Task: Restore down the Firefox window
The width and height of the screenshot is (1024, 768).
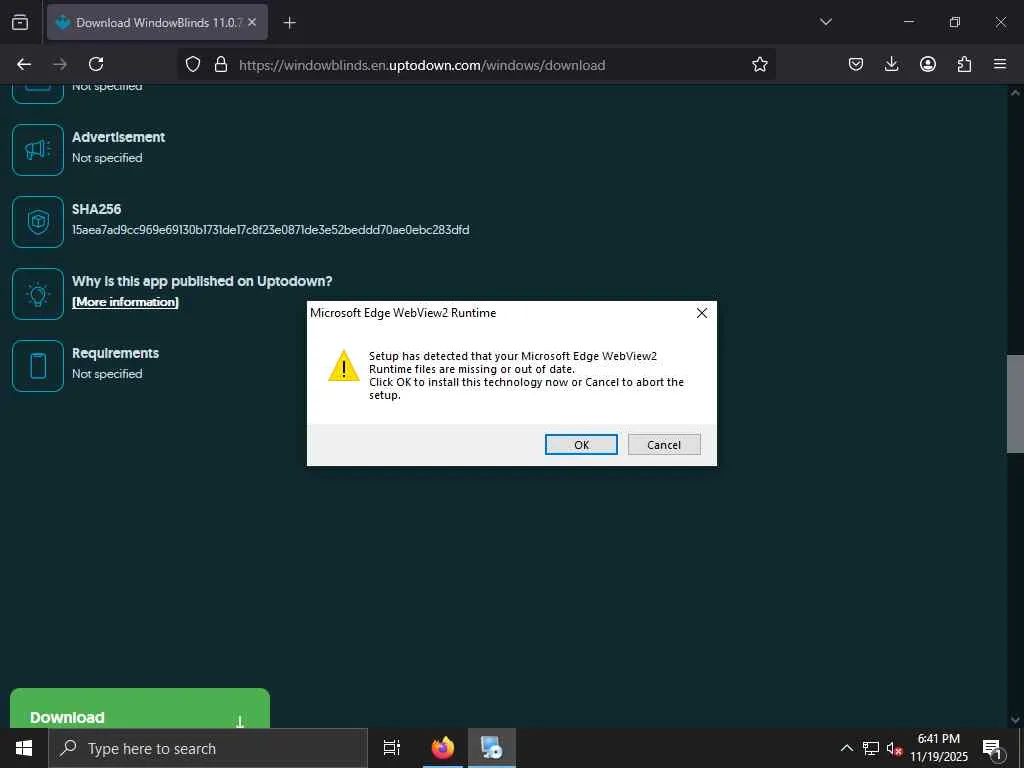Action: (x=955, y=22)
